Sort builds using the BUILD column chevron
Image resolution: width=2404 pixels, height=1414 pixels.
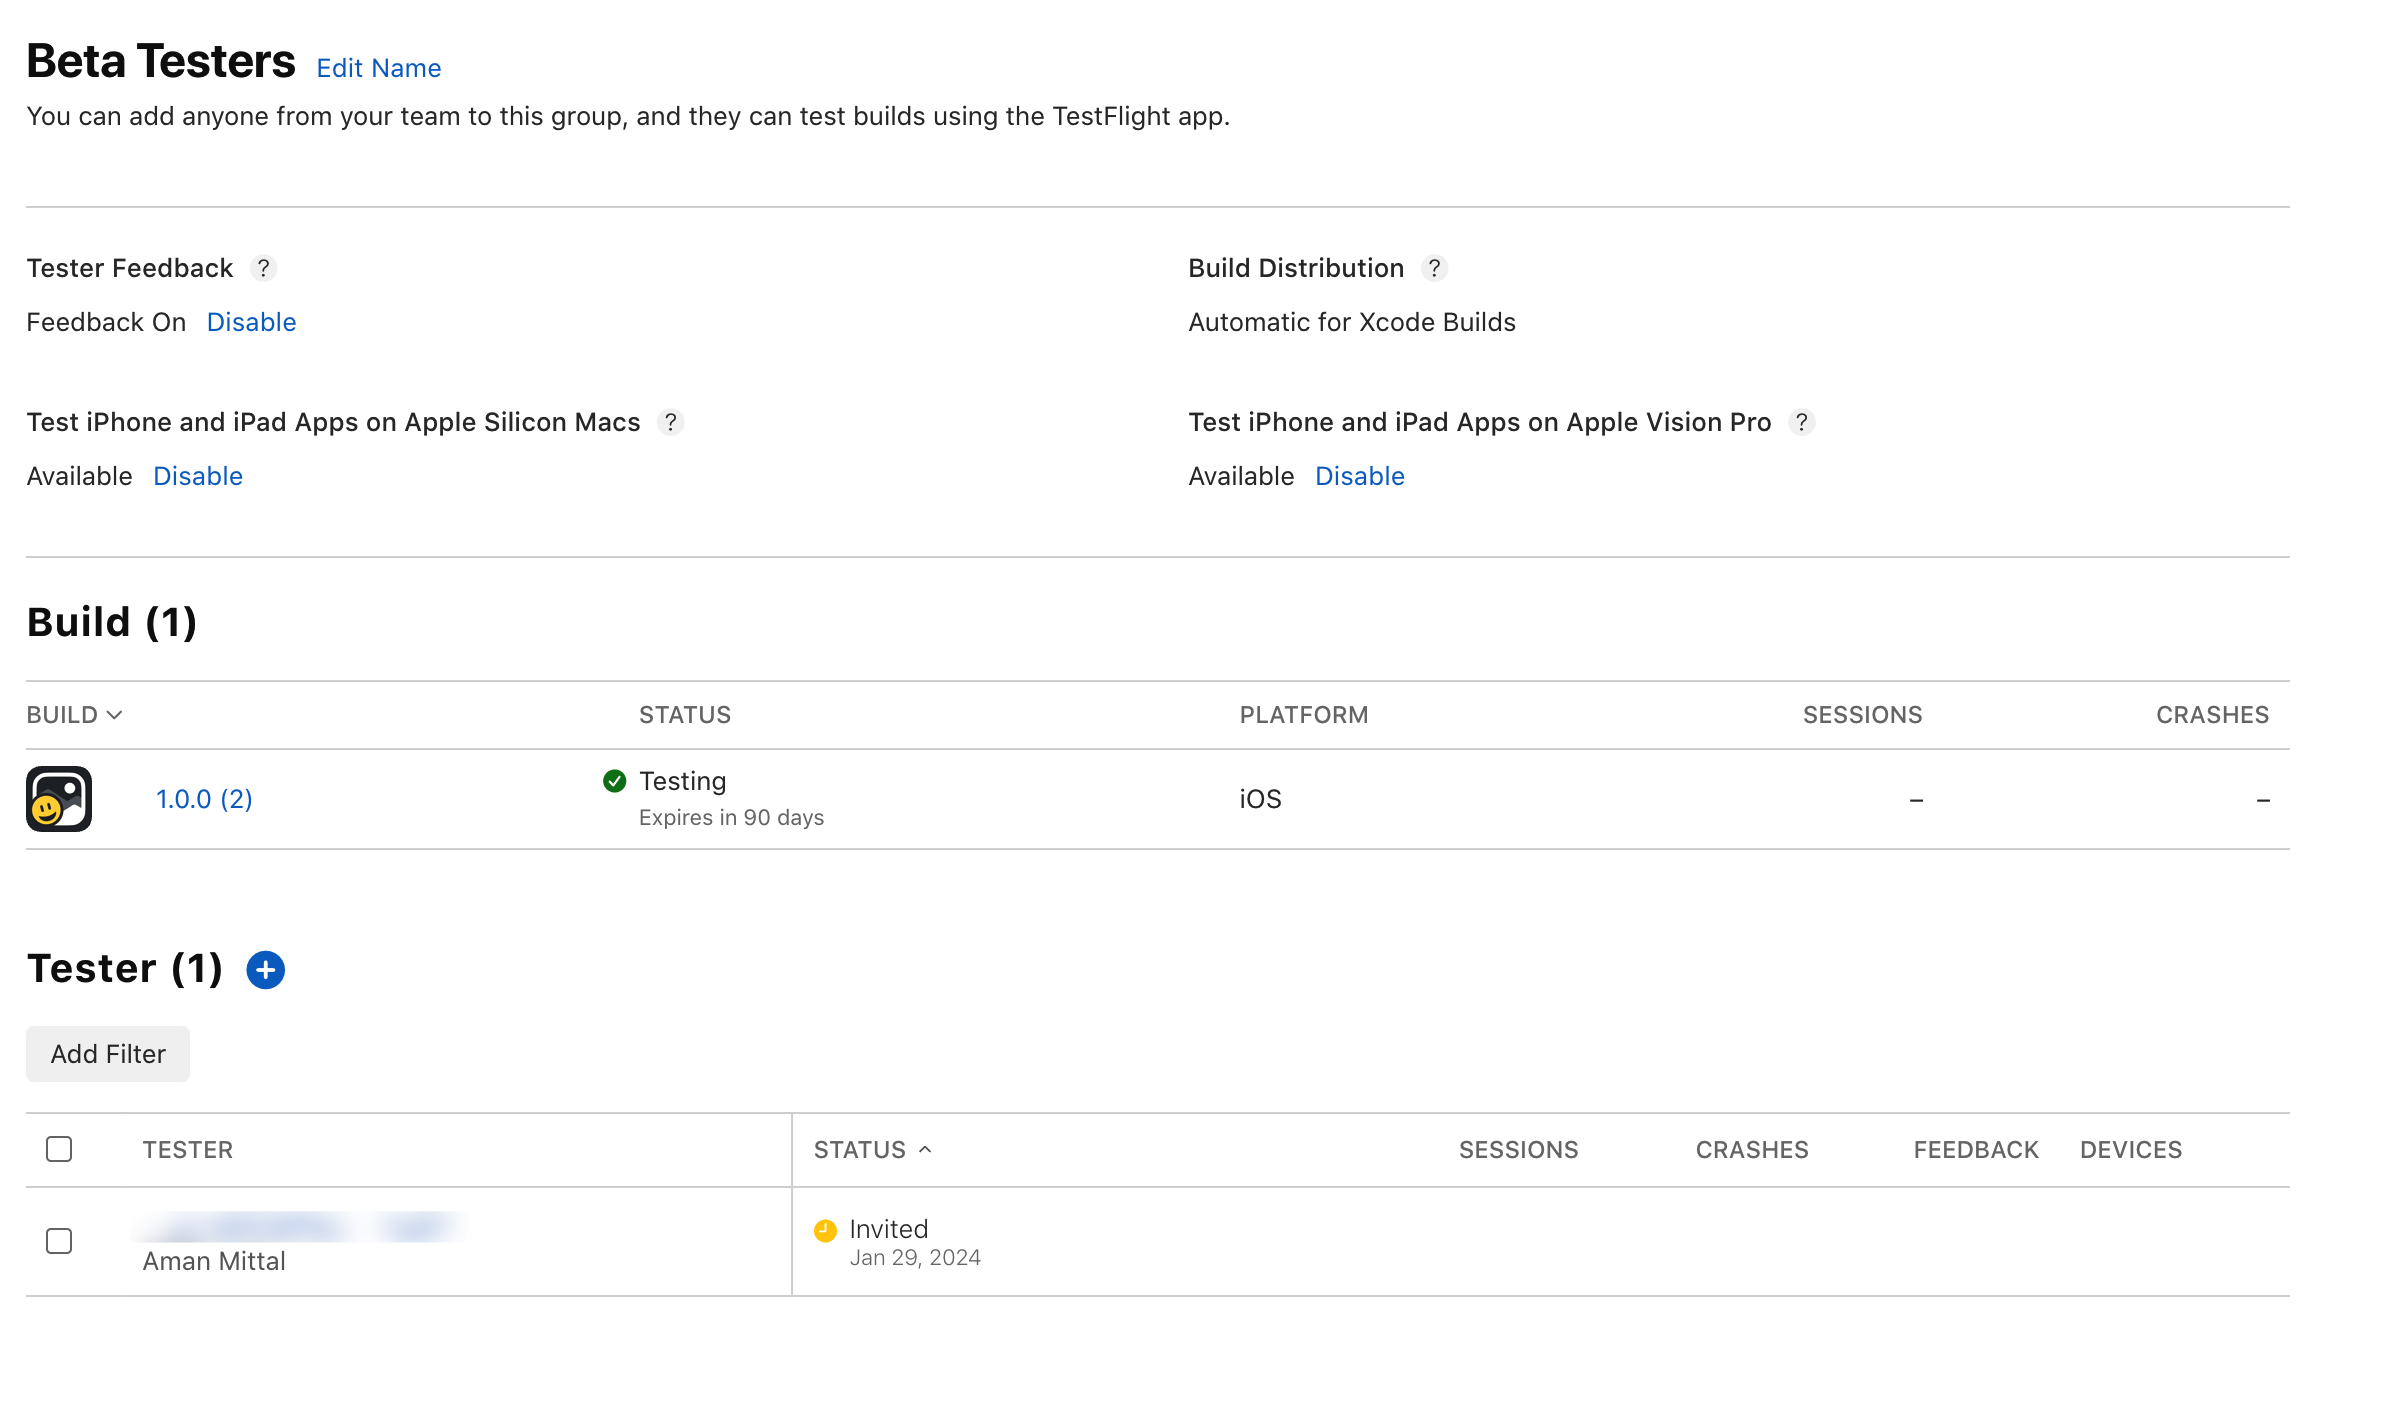[x=115, y=715]
